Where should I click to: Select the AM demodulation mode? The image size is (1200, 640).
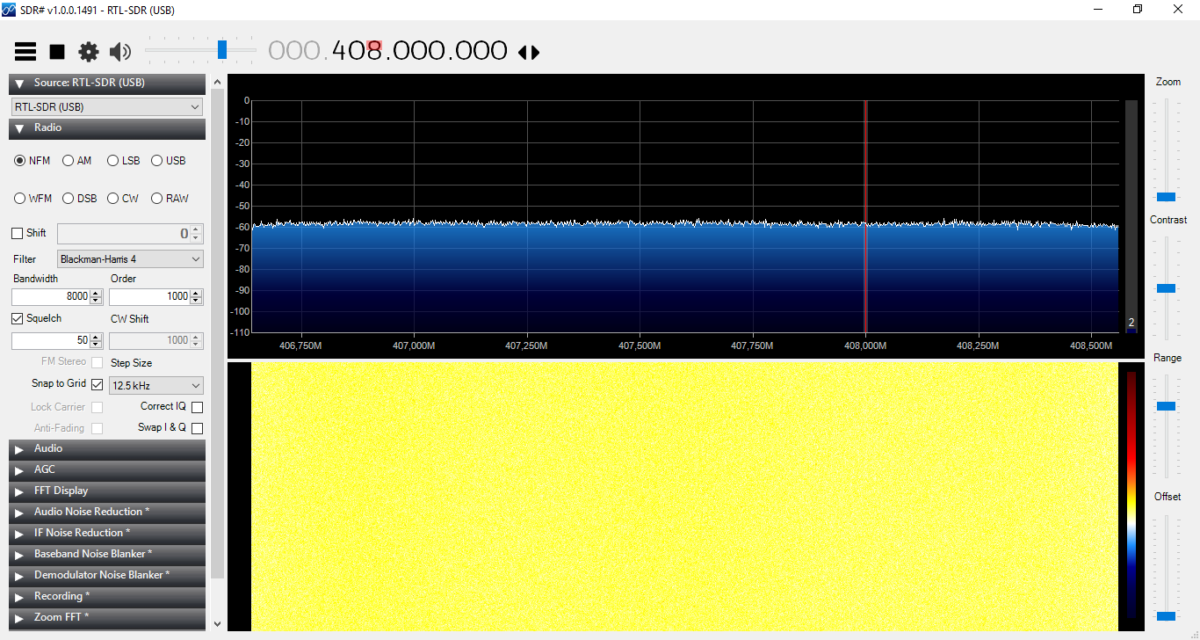tap(68, 160)
